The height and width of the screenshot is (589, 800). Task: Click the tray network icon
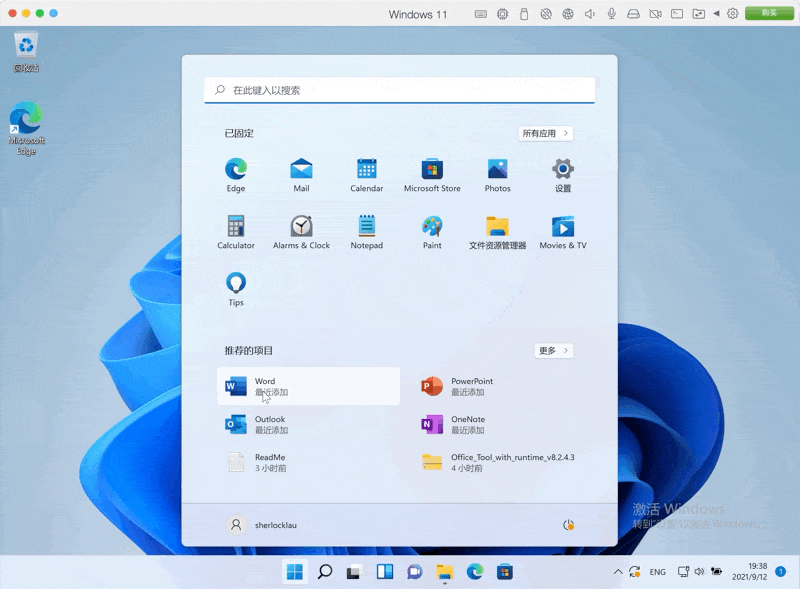(683, 572)
